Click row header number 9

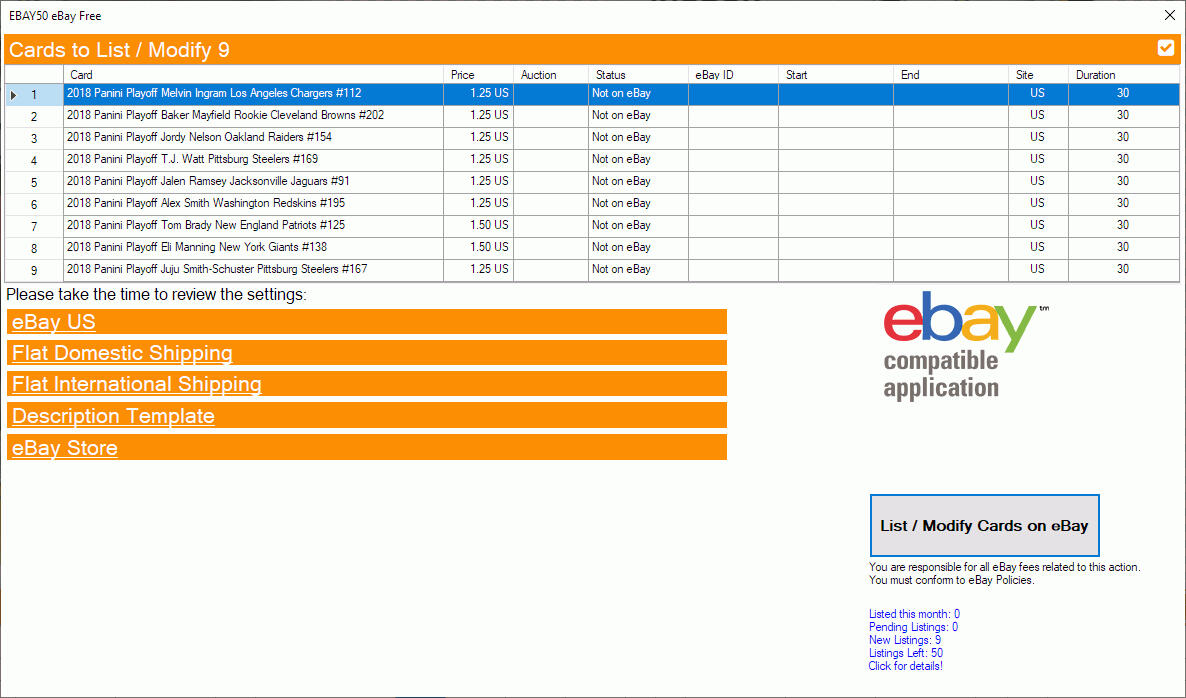point(34,270)
